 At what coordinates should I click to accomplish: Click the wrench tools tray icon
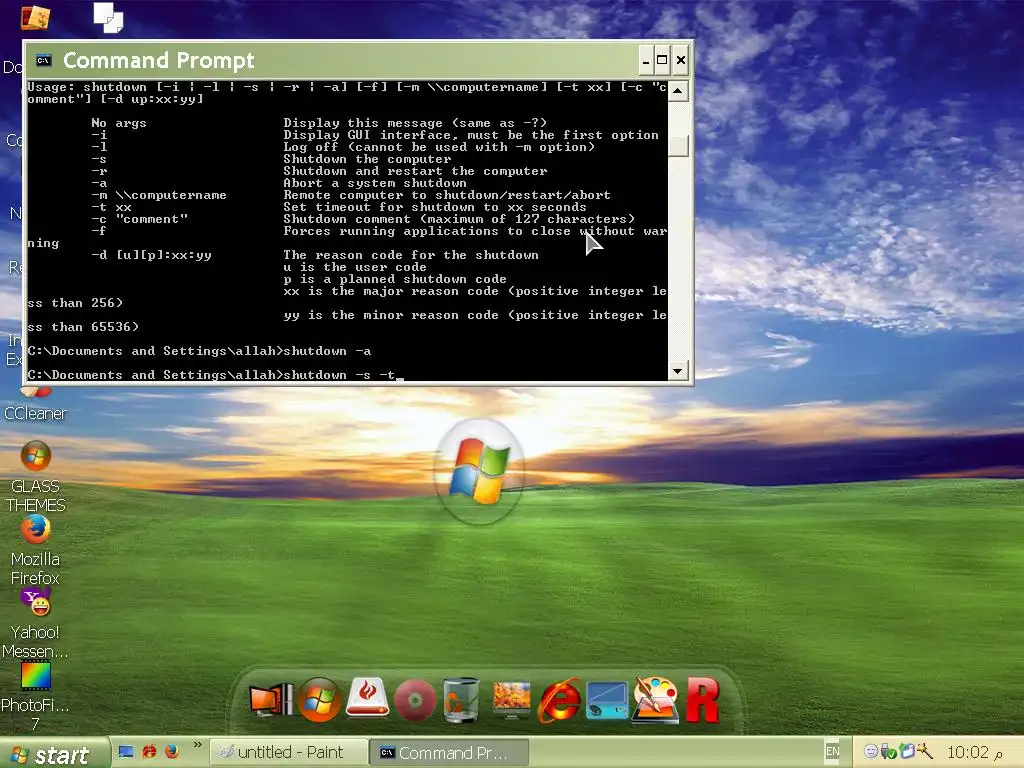tap(925, 752)
